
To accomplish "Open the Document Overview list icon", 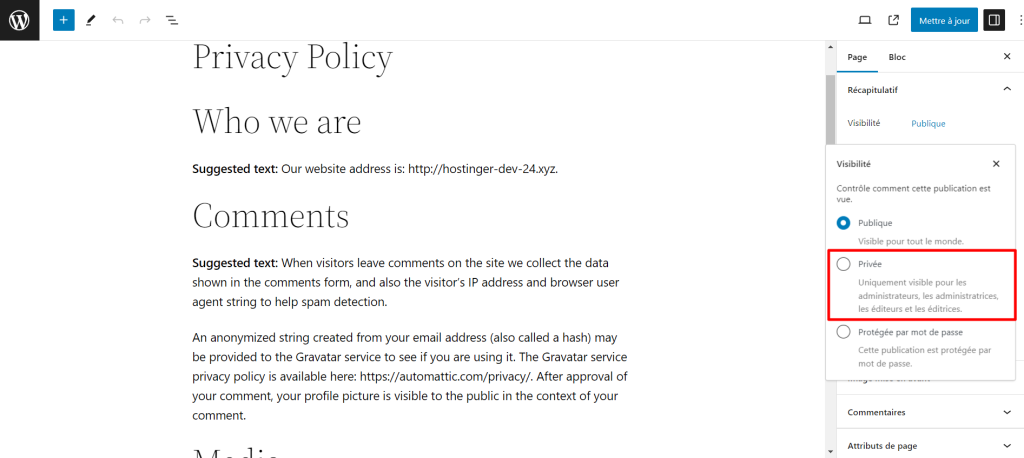I will click(172, 20).
